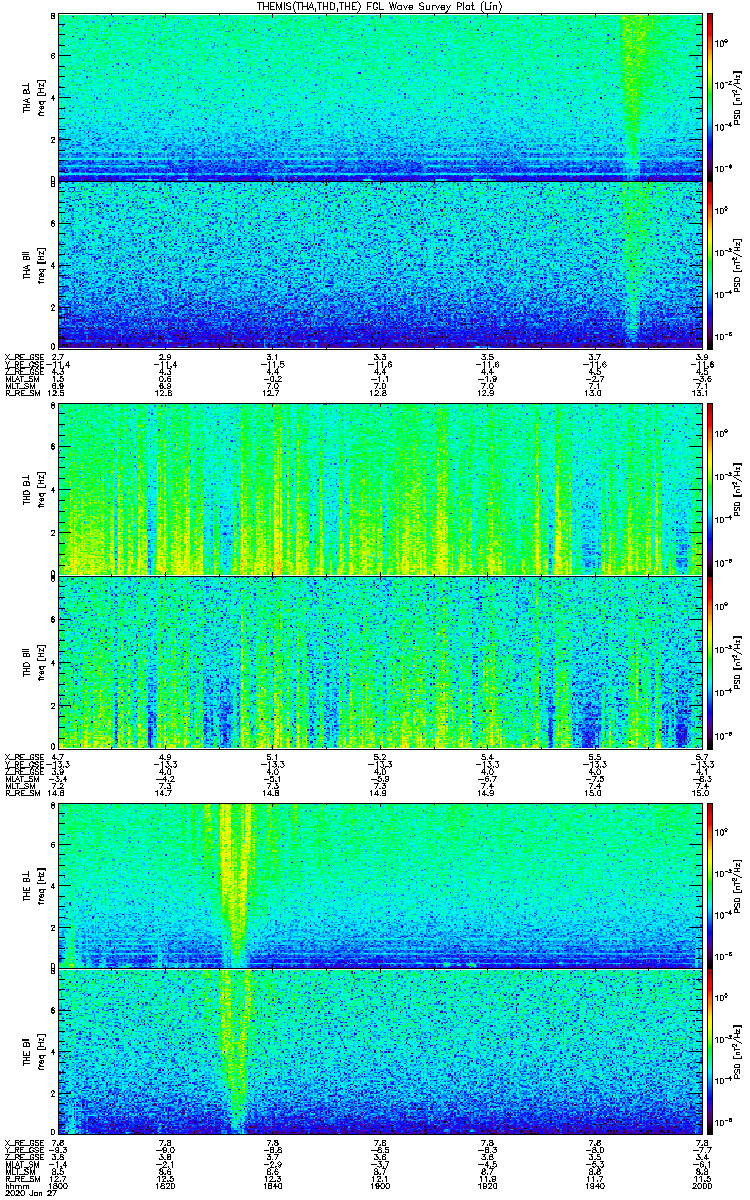Select the THE B⊥ spectrogram panel
The image size is (750, 1200).
point(379,885)
